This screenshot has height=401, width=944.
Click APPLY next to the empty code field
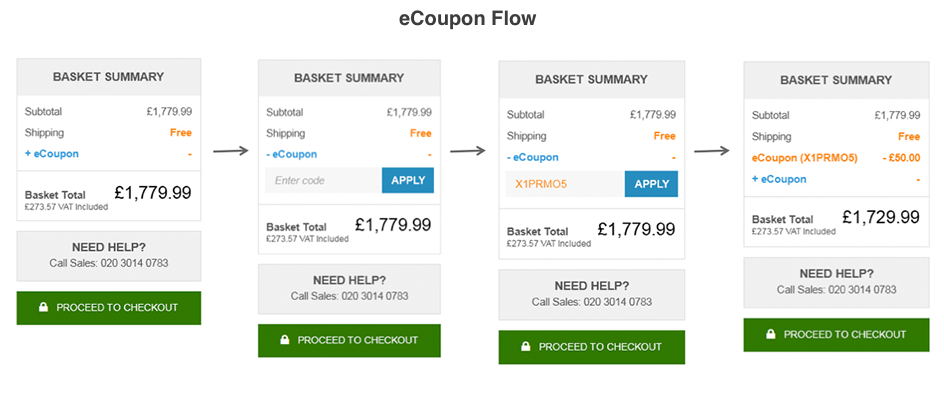pos(408,180)
